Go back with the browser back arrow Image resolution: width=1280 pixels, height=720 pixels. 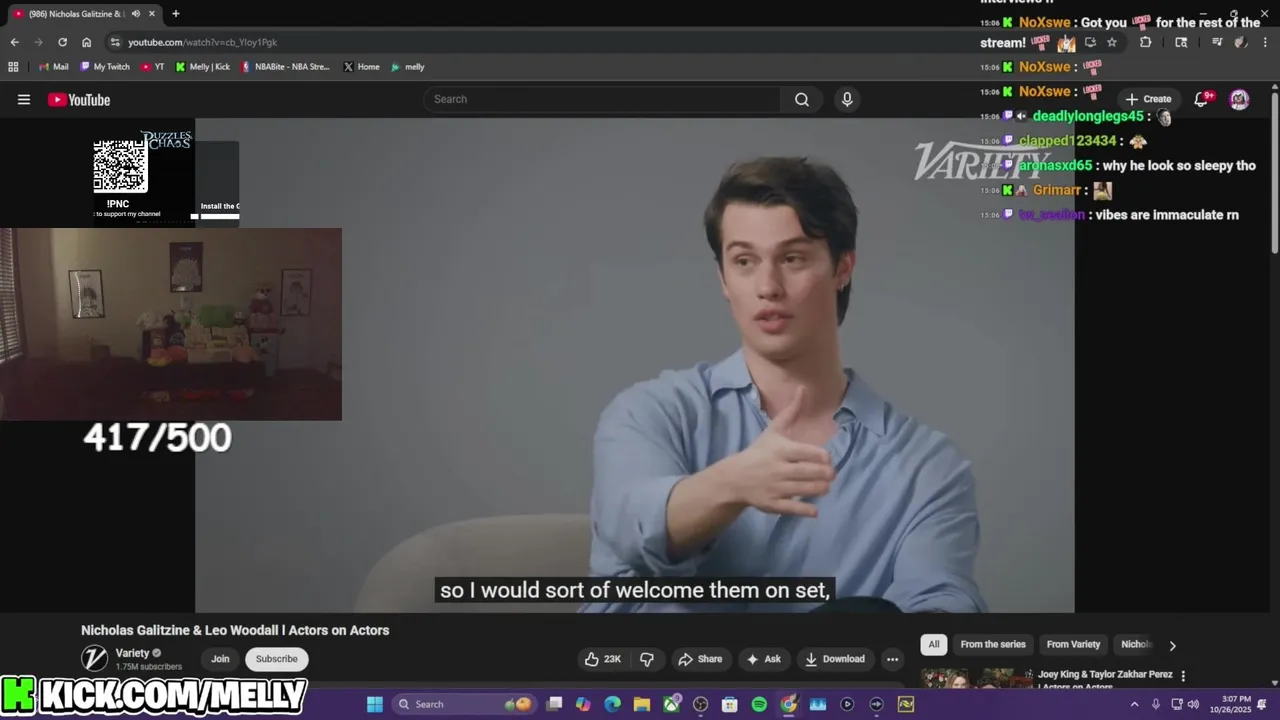(x=14, y=42)
